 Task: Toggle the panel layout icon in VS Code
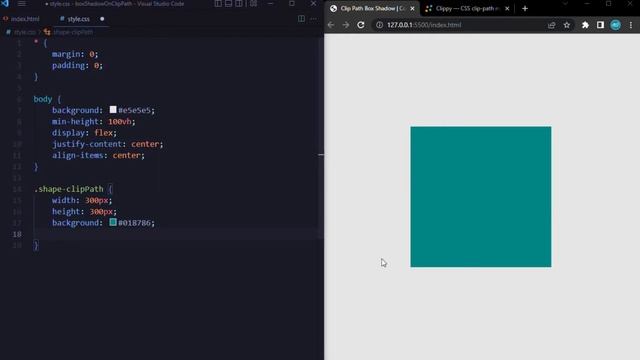pyautogui.click(x=229, y=4)
